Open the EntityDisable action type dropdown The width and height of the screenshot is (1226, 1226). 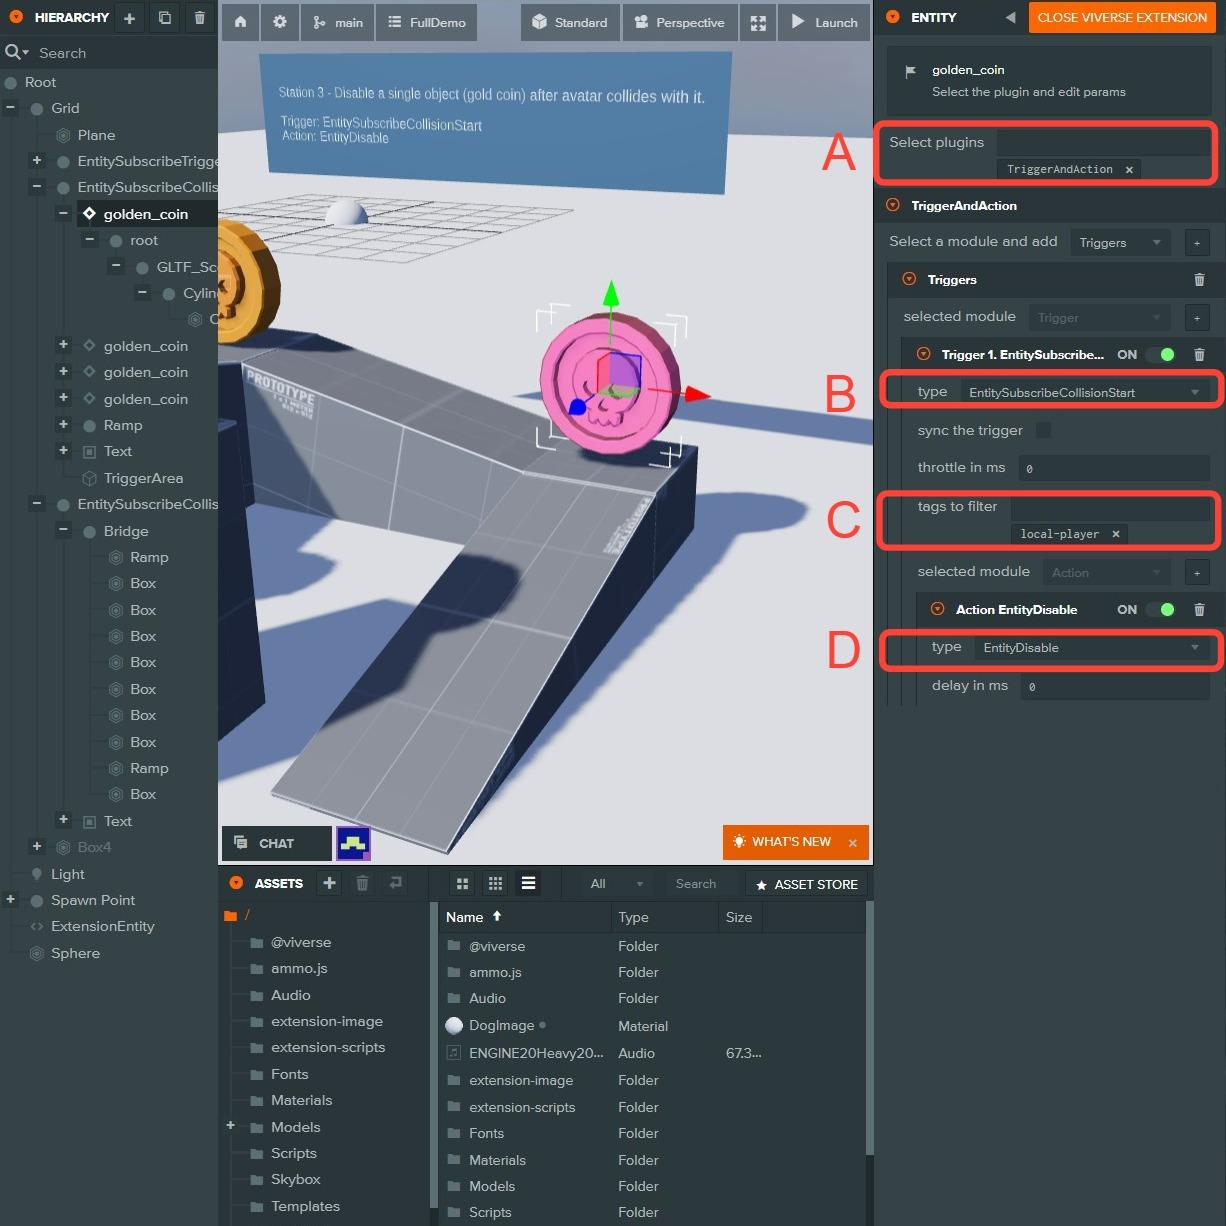(1090, 648)
